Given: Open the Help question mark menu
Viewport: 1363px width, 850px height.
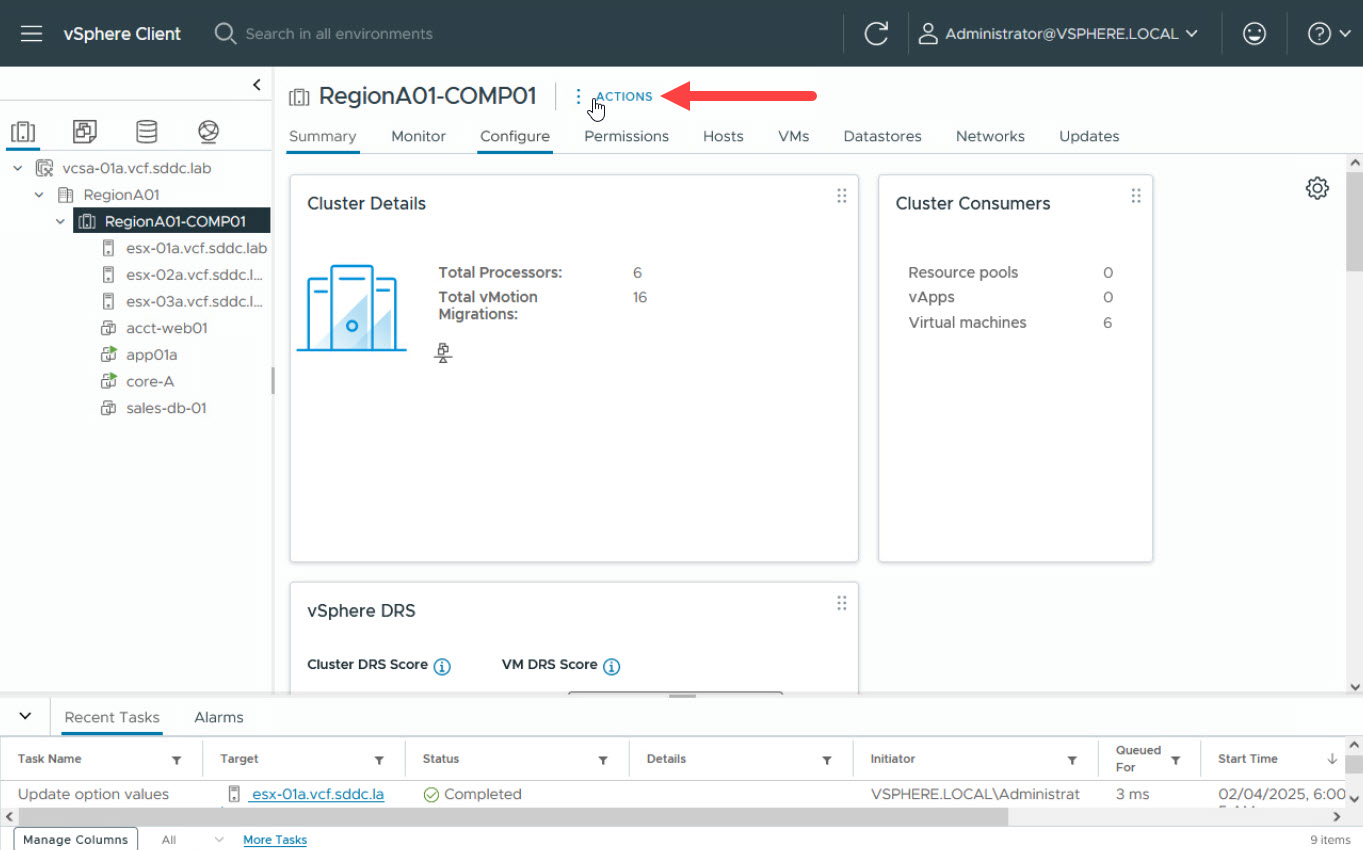Looking at the screenshot, I should (1330, 33).
